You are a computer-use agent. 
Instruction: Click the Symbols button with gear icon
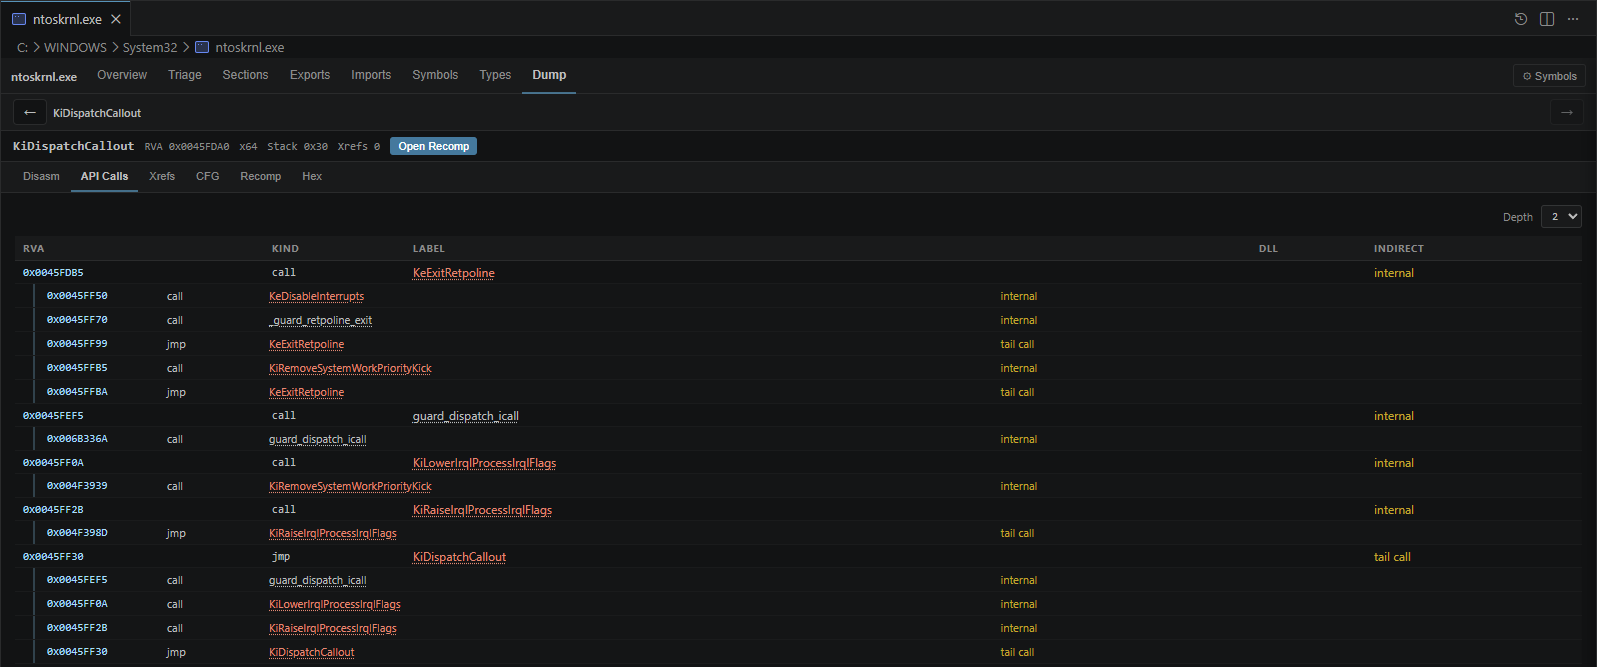pos(1549,76)
